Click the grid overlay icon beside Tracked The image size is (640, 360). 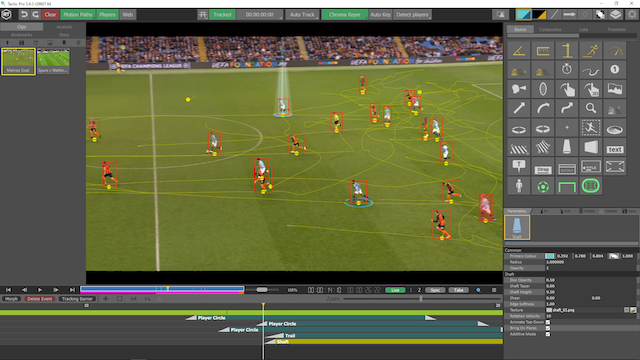click(202, 15)
